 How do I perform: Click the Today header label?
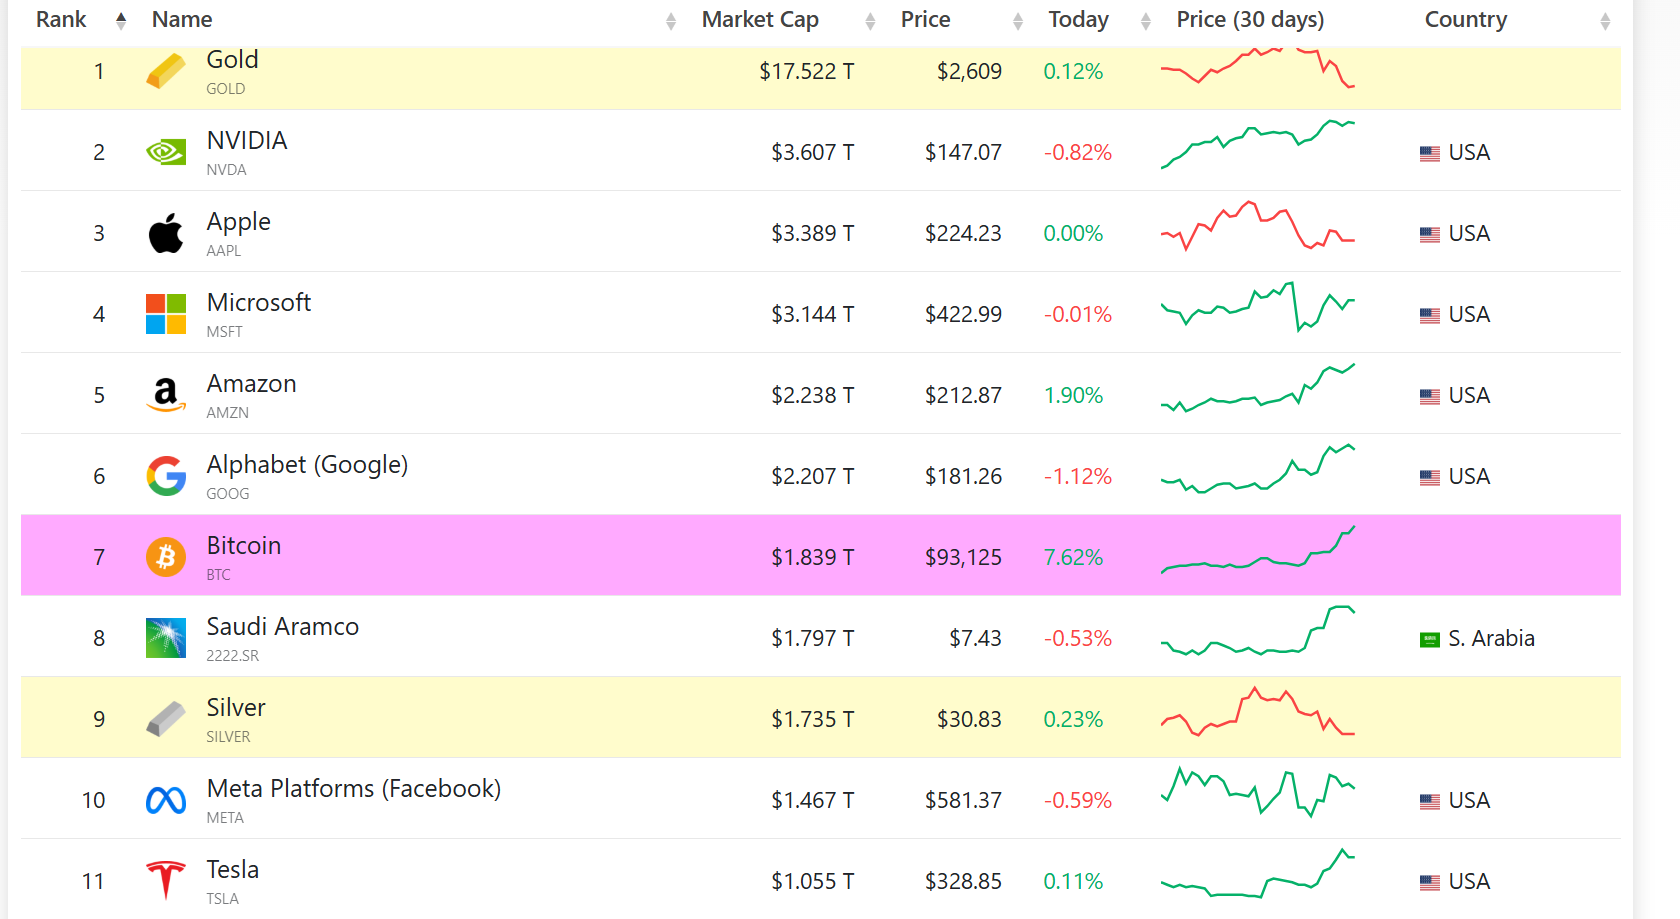click(1078, 19)
